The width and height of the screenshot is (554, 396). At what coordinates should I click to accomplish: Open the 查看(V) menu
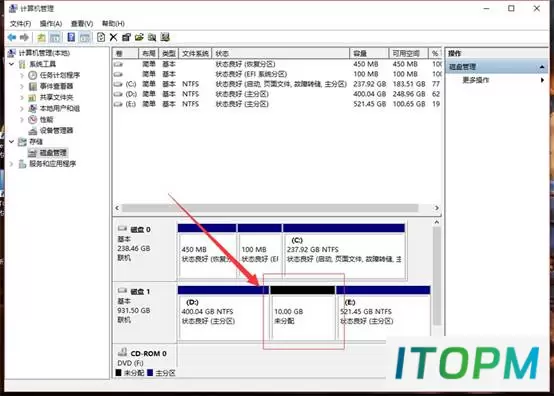coord(82,24)
